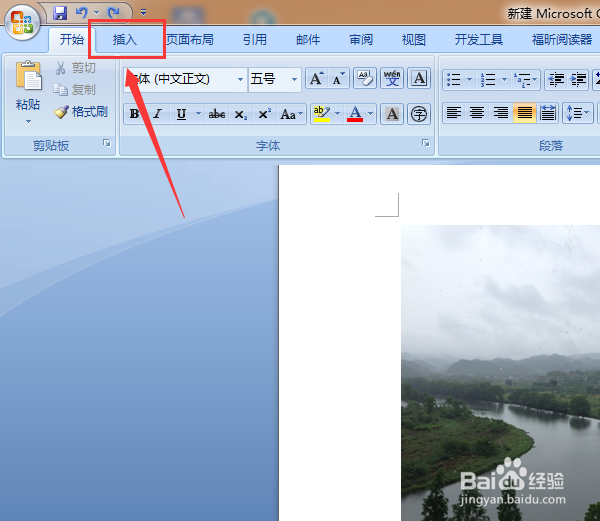Decrease paragraph indent

[556, 80]
